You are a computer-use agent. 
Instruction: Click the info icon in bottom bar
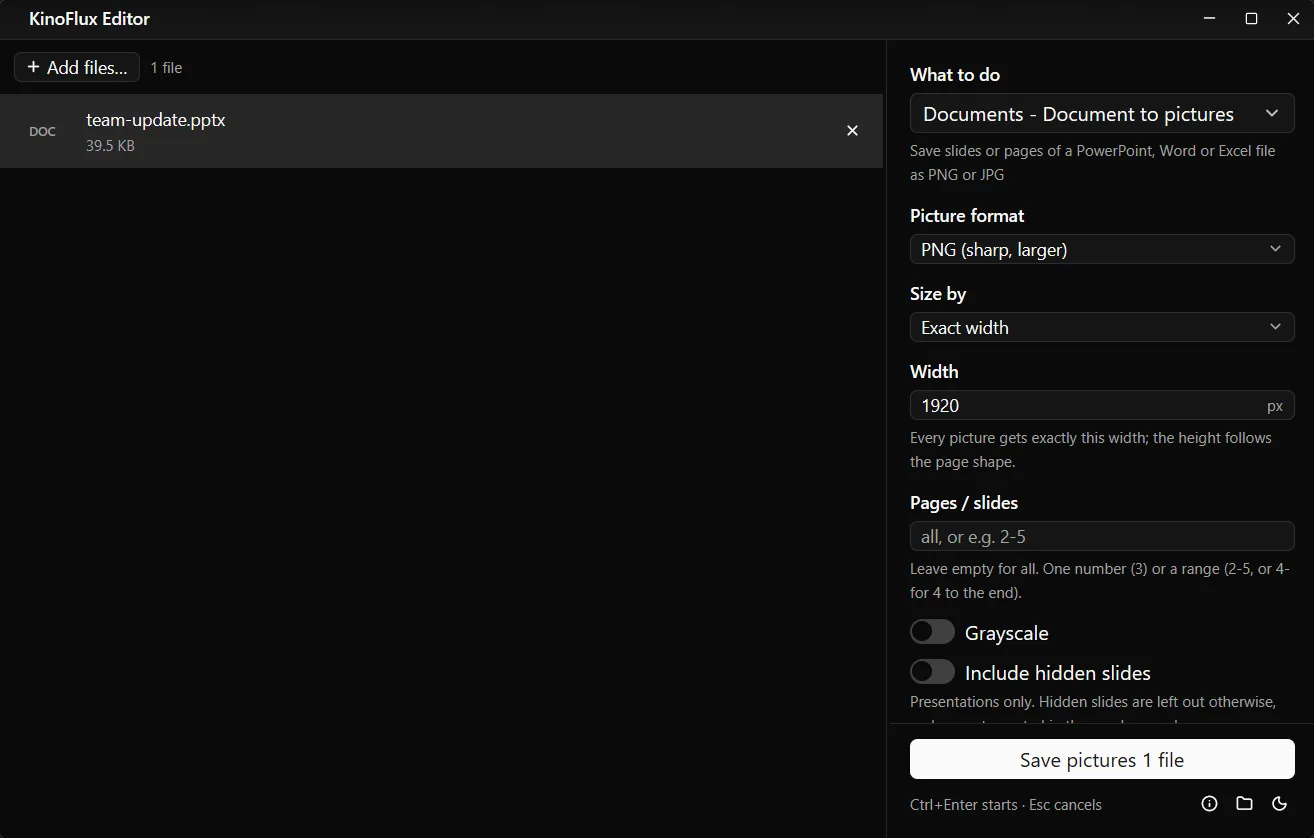tap(1209, 804)
